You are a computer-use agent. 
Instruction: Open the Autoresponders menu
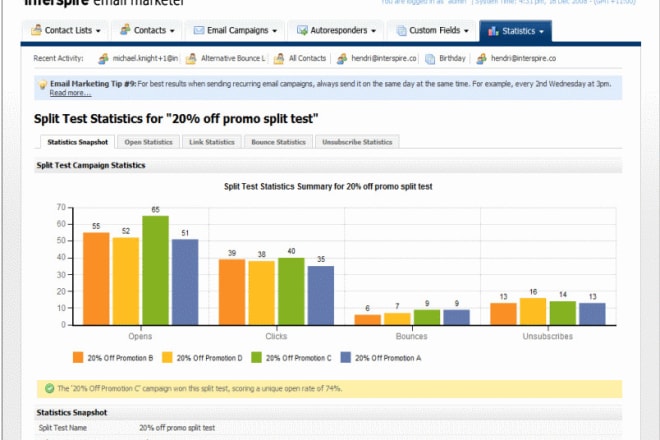(x=336, y=30)
